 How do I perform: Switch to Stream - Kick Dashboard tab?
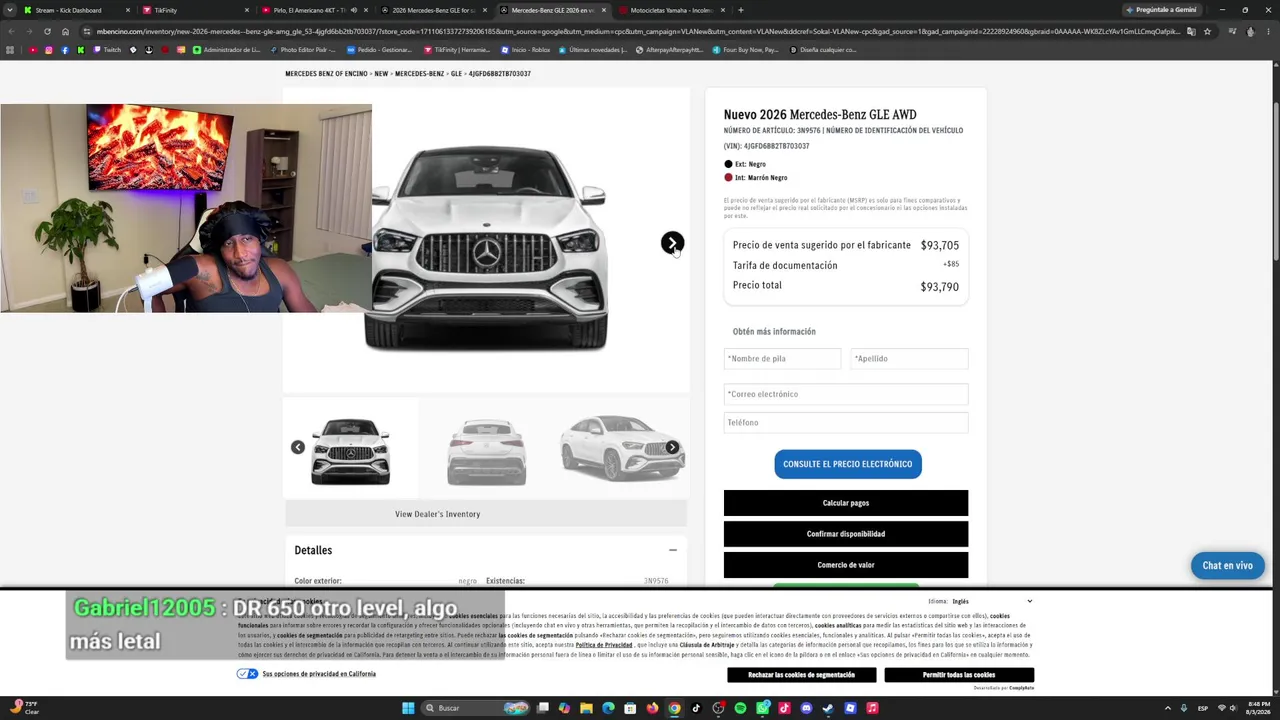click(x=77, y=10)
